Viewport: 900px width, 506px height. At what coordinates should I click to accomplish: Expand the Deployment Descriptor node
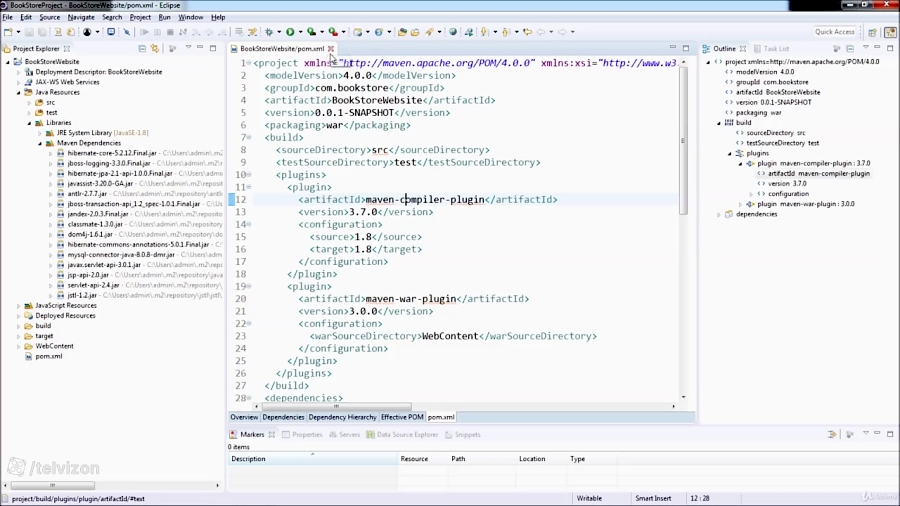18,72
